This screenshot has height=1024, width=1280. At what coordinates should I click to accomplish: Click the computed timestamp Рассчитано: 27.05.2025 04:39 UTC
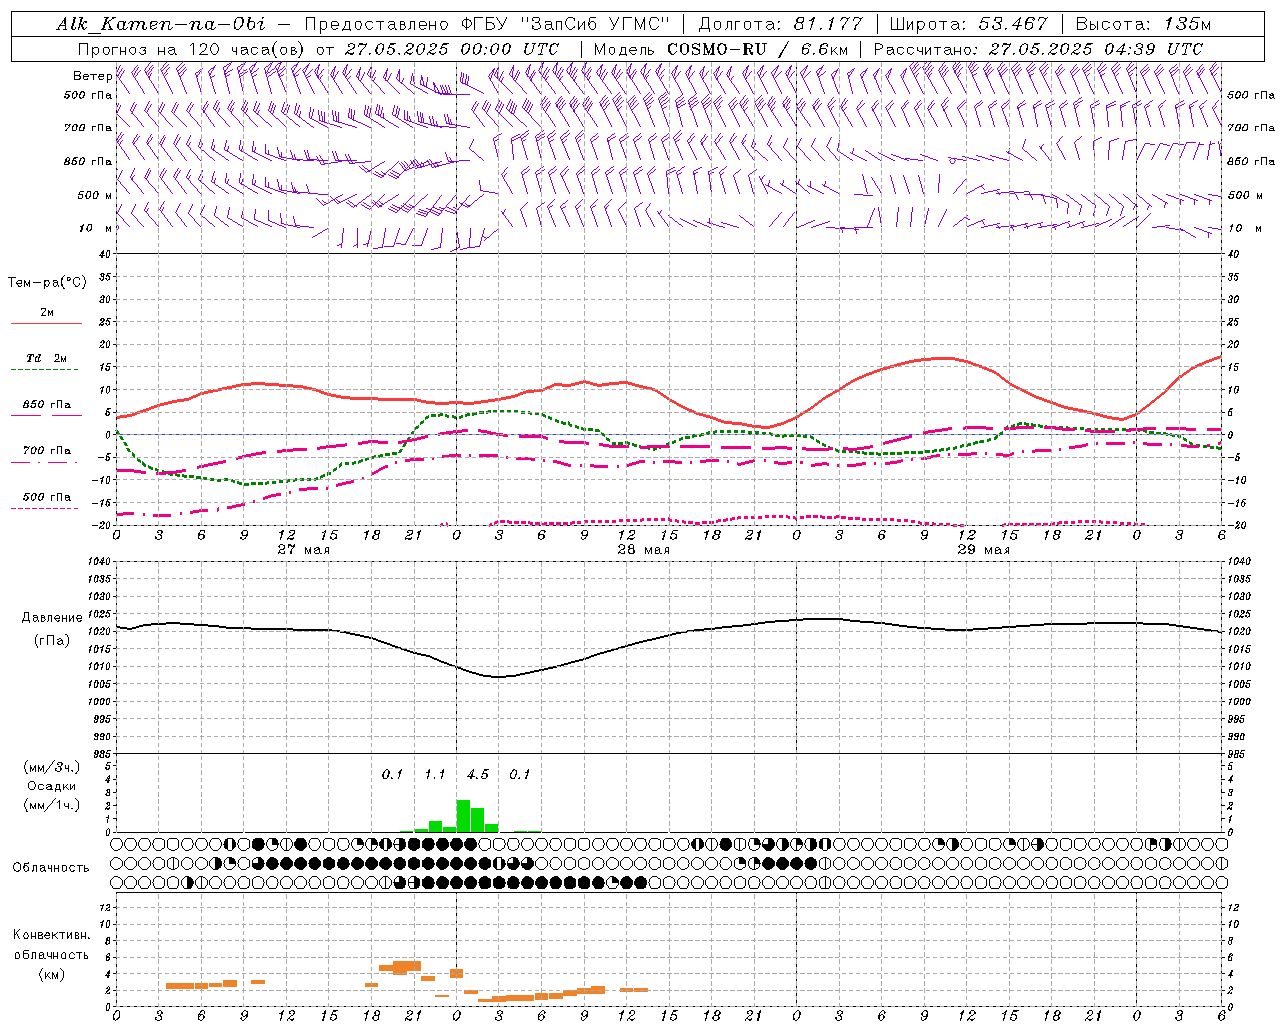tap(1038, 49)
